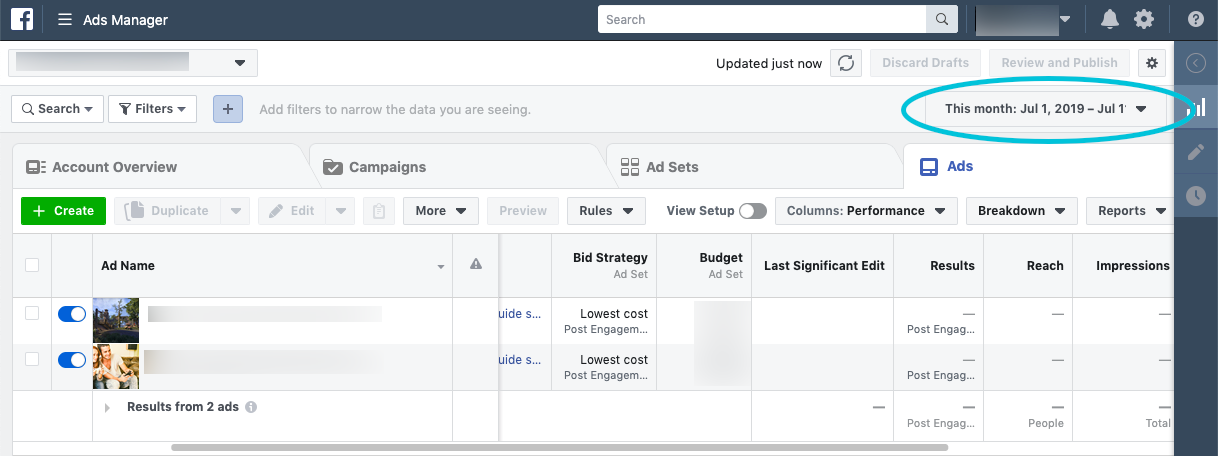Click the blue plus add filter icon
The image size is (1218, 456).
coord(228,109)
